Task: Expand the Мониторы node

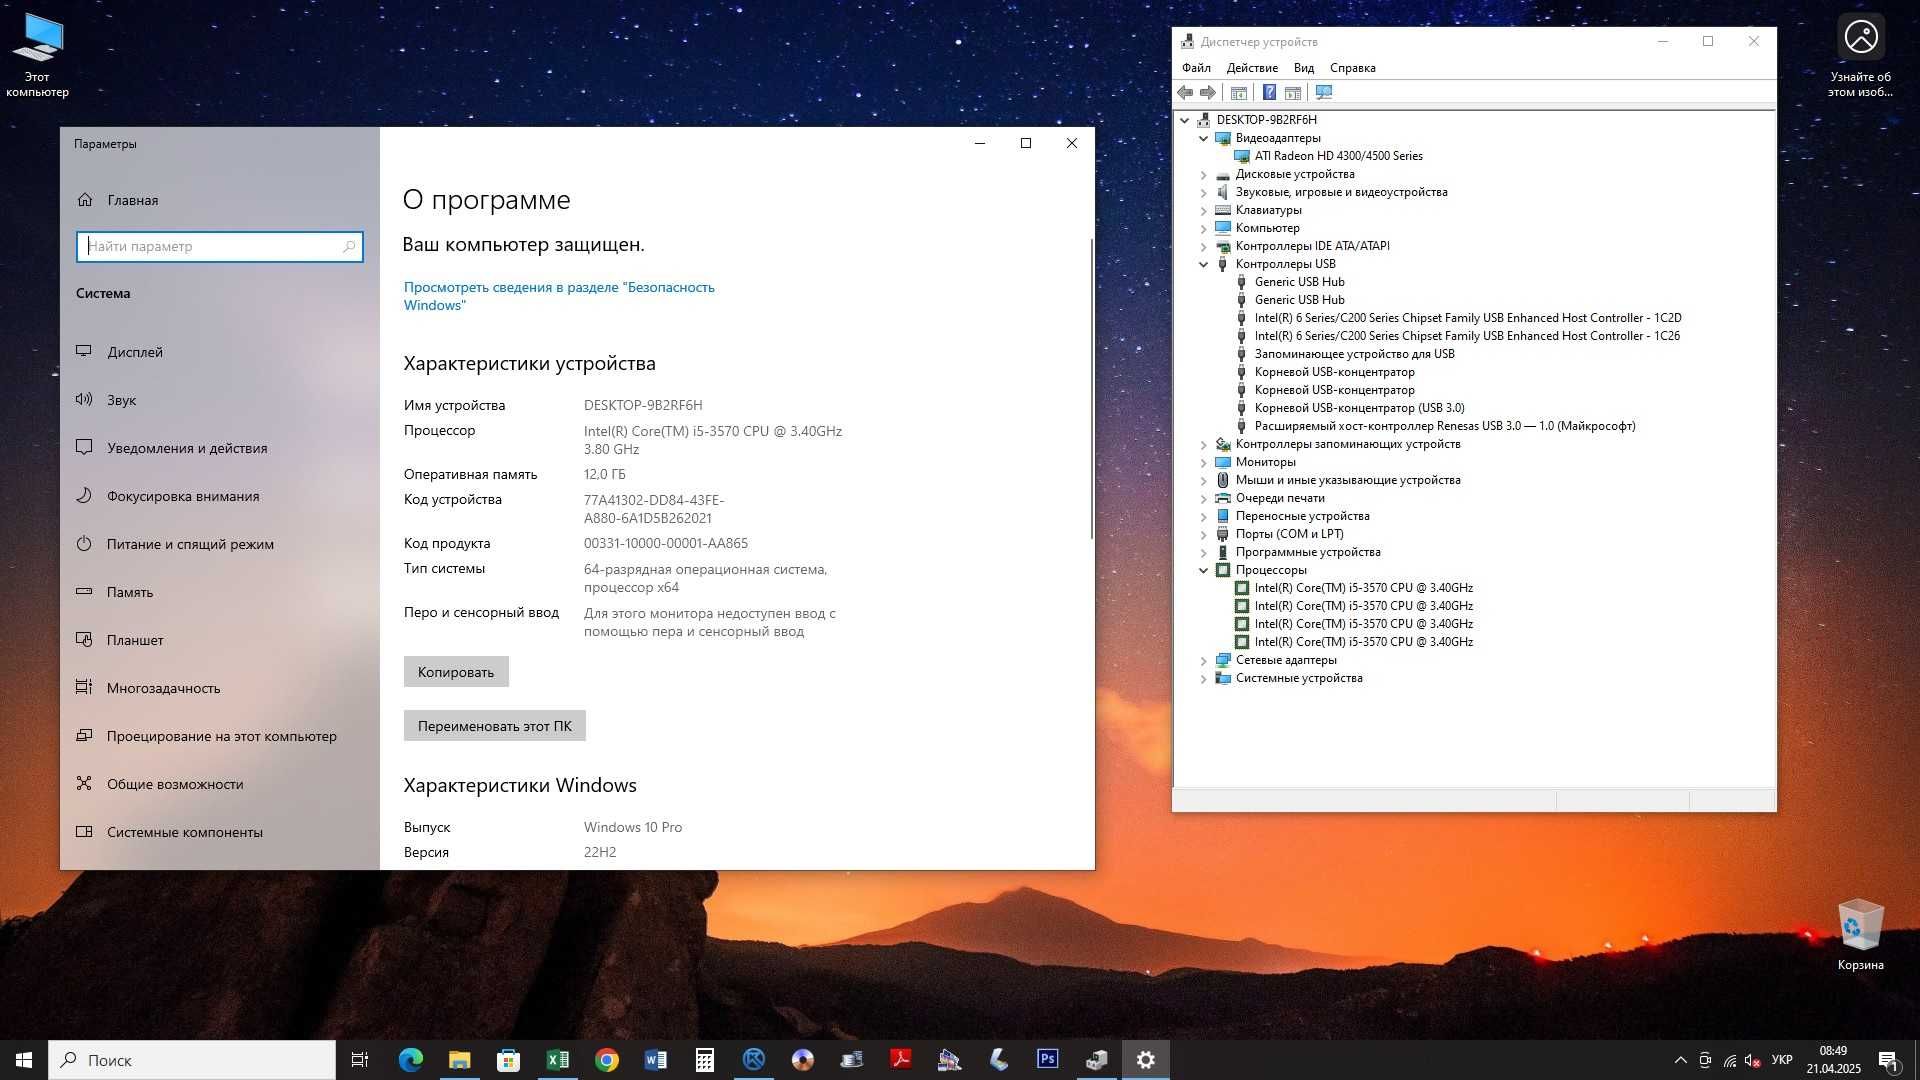Action: 1204,462
